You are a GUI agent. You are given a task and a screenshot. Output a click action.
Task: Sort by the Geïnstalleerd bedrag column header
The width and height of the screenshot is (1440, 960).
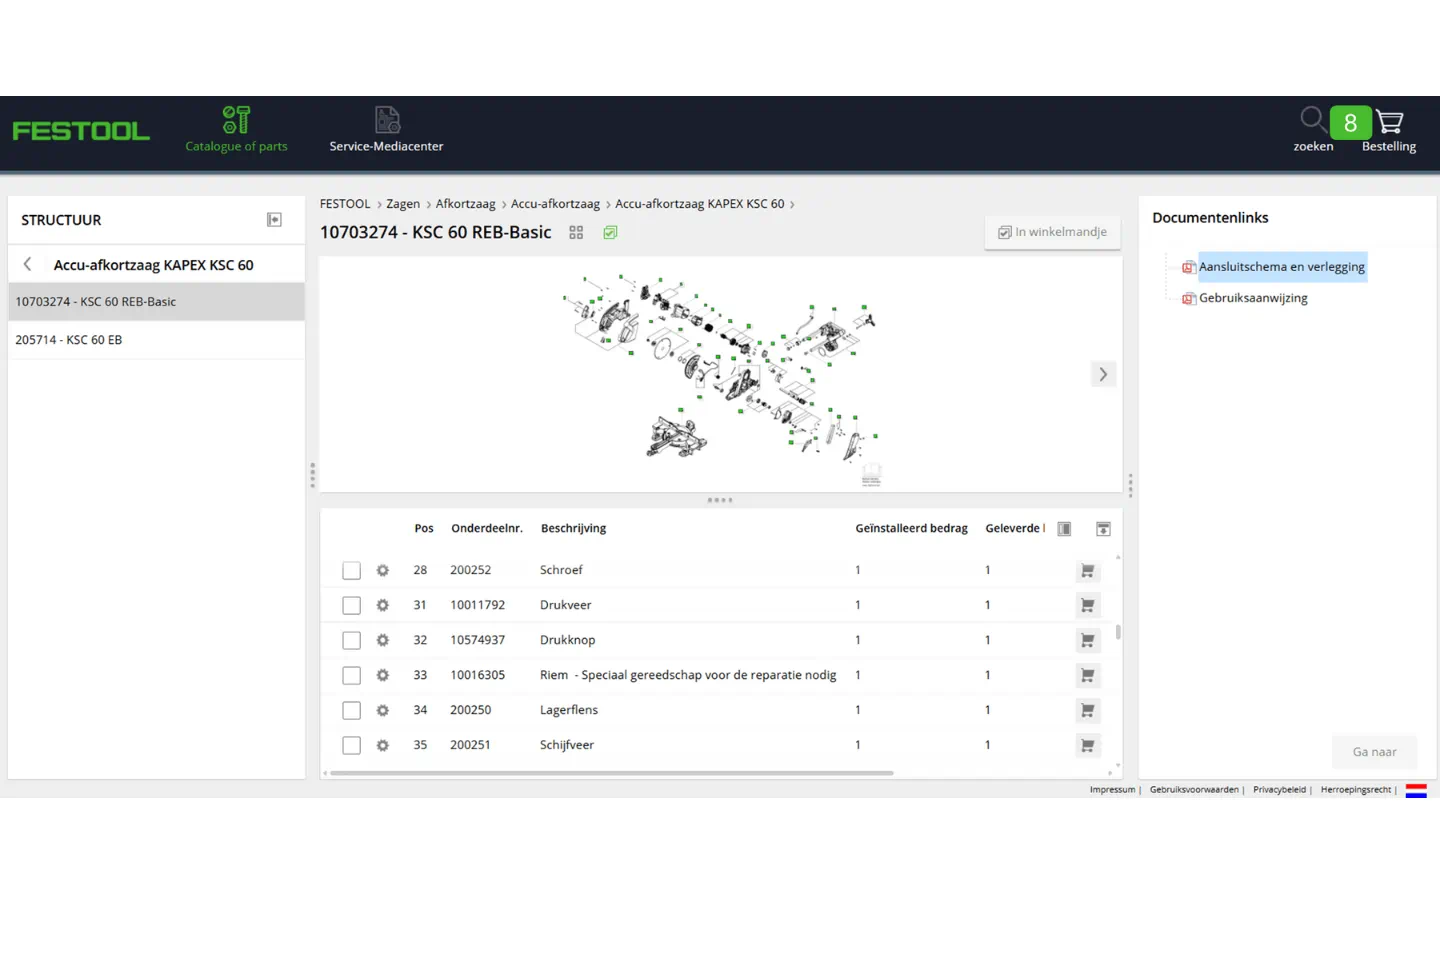[911, 529]
